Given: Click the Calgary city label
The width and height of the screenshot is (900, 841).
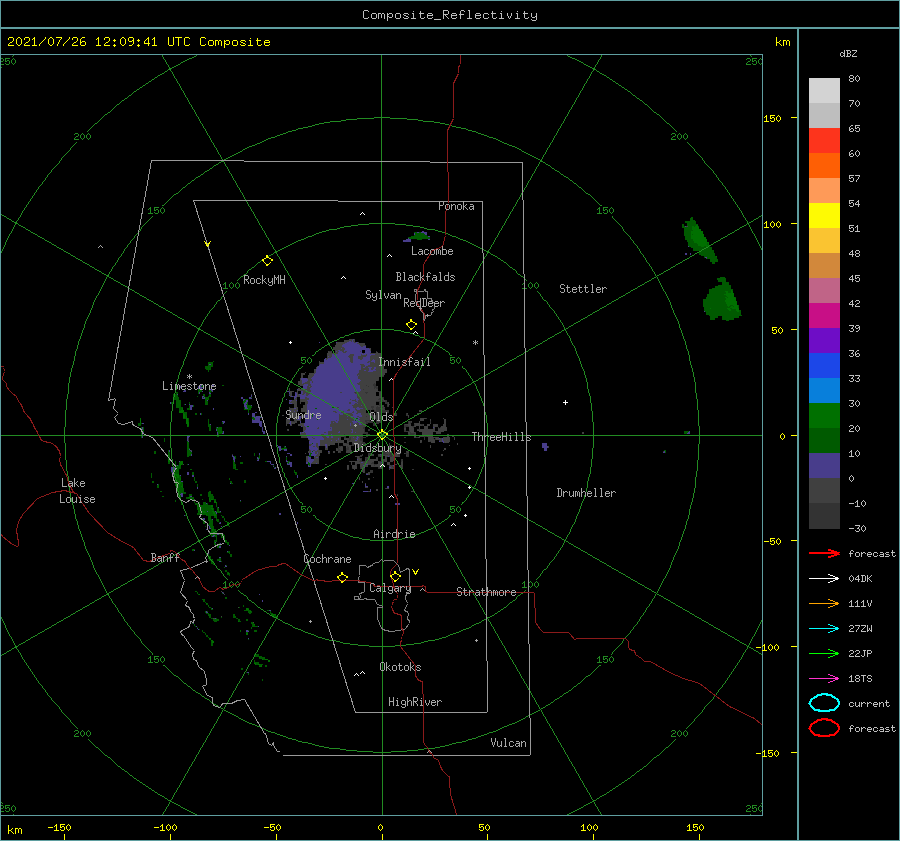Looking at the screenshot, I should pos(390,588).
